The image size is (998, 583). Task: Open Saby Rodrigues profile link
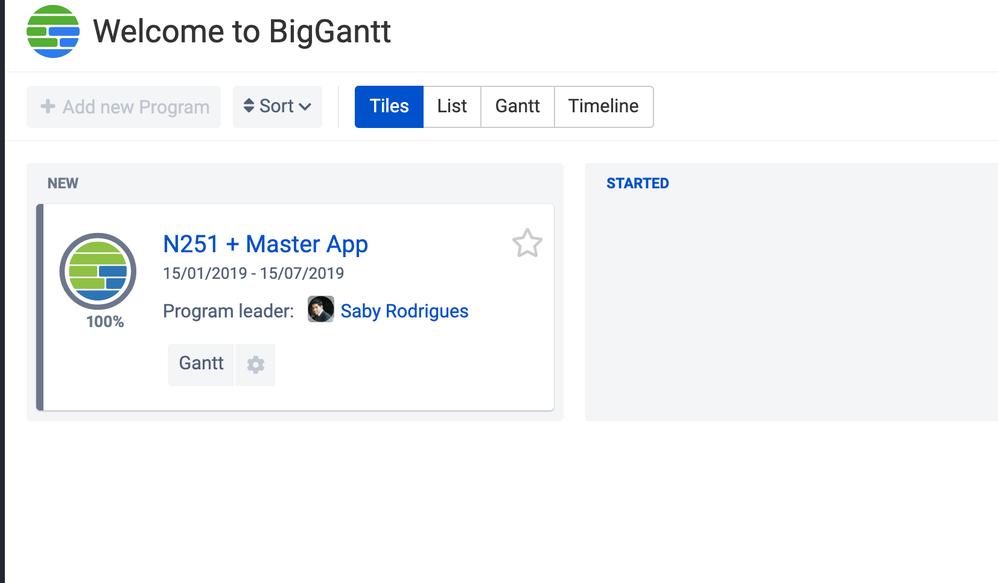[404, 311]
